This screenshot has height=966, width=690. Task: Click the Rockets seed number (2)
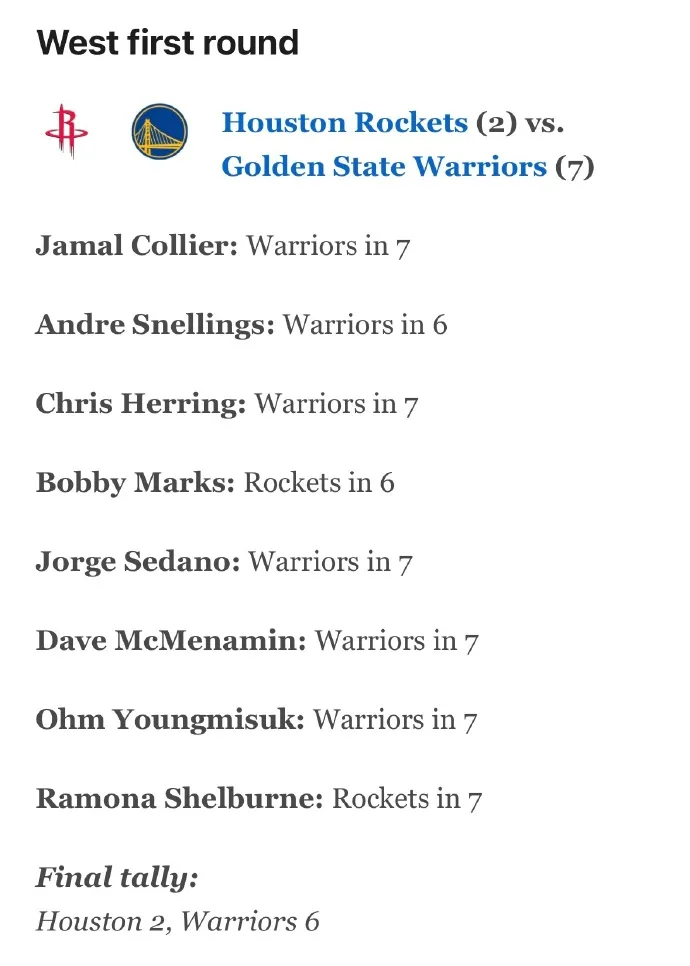tap(497, 123)
